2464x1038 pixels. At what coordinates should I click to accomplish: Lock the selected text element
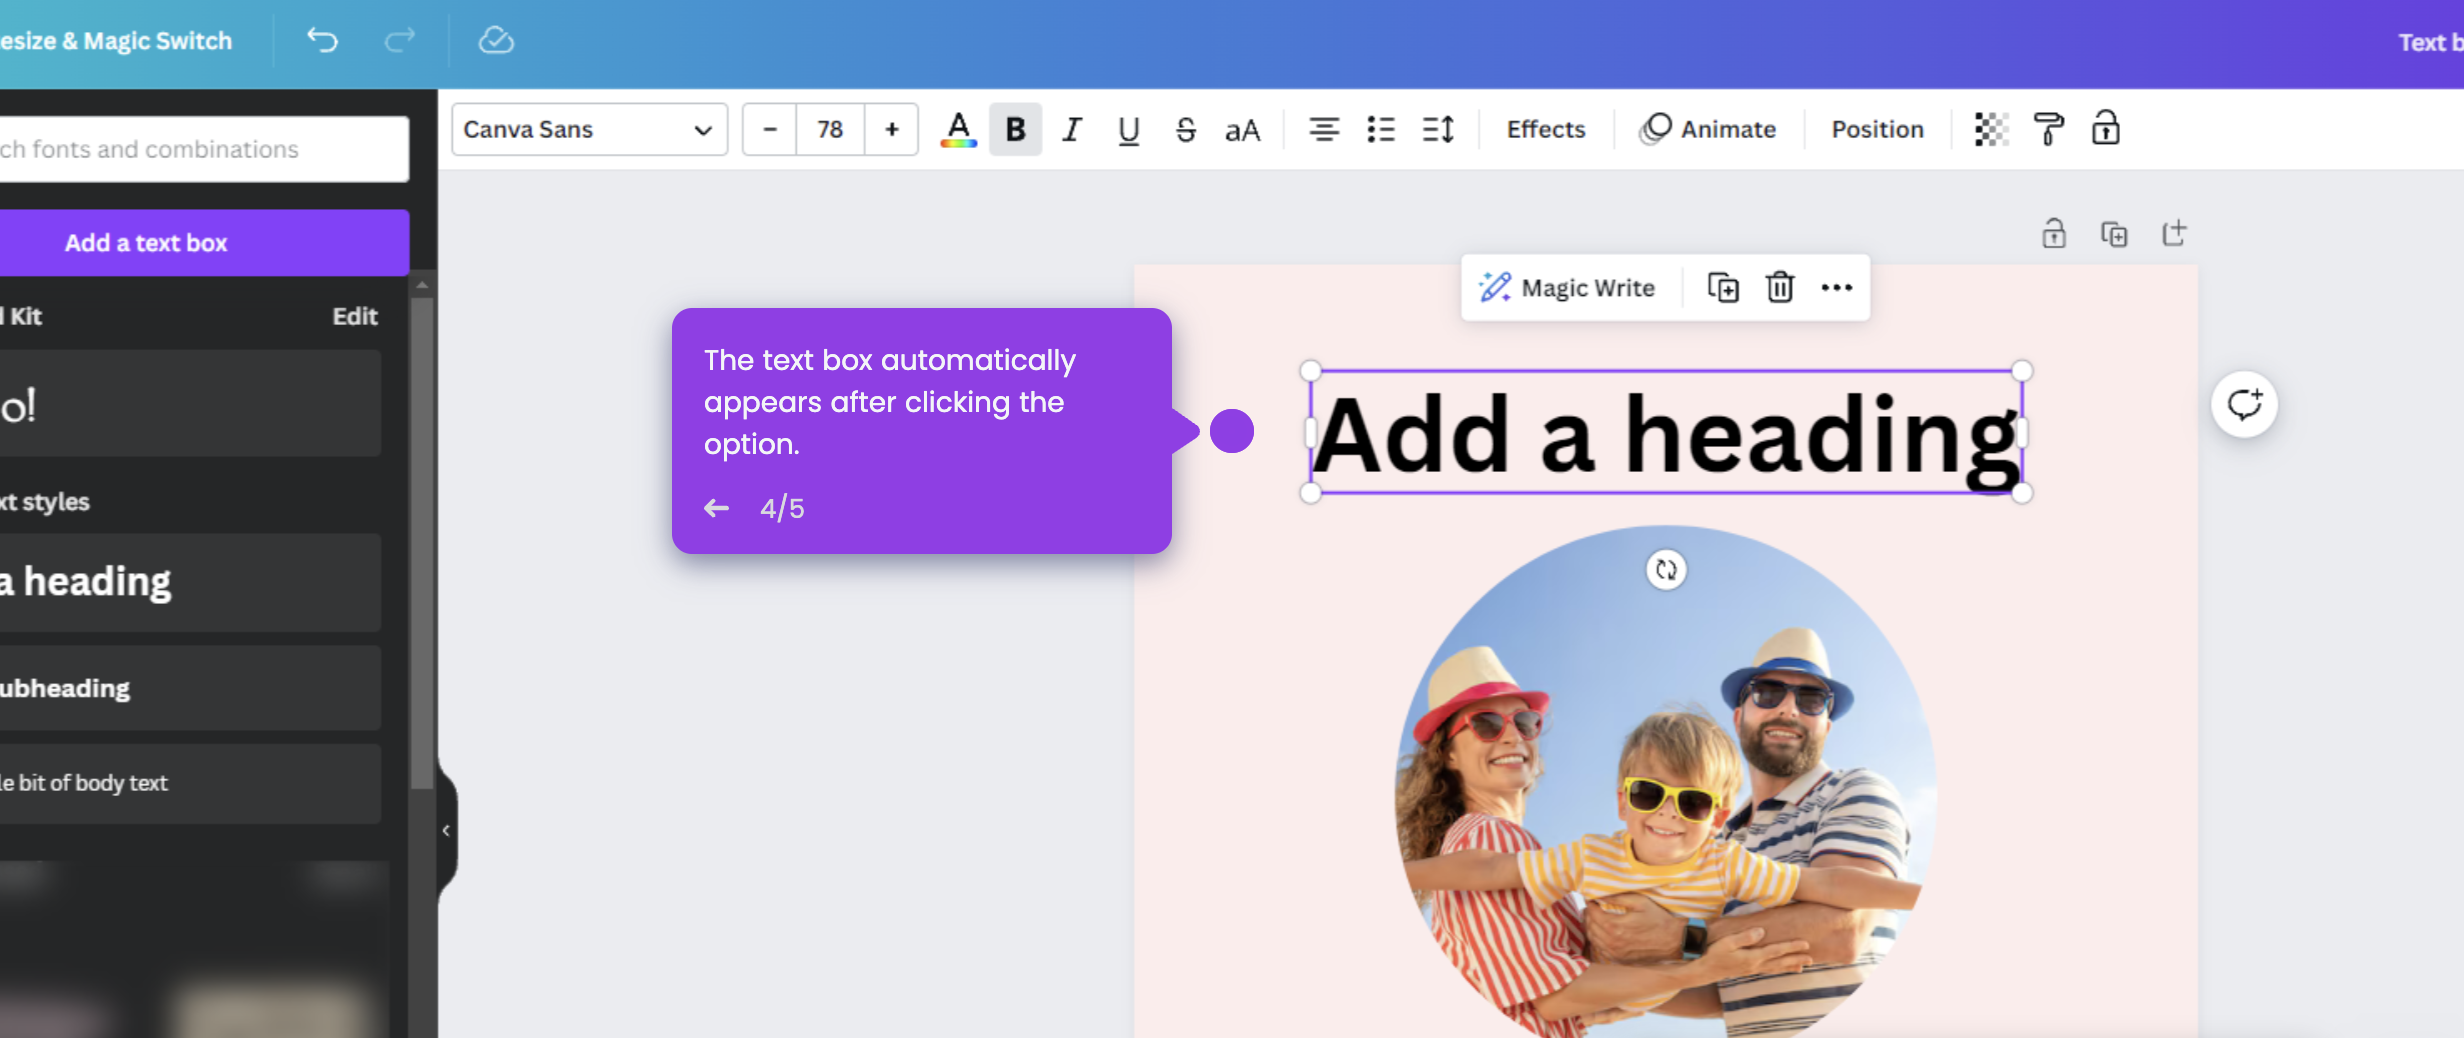coord(2105,129)
